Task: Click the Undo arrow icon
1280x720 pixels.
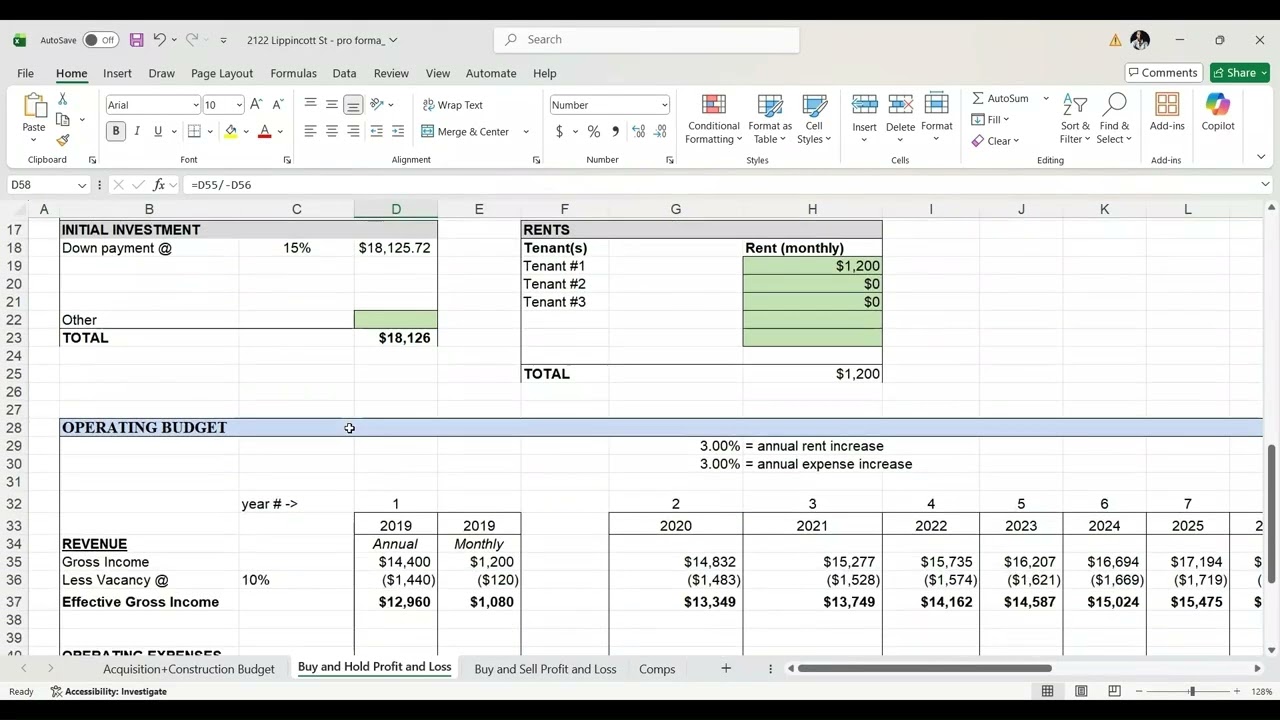Action: click(159, 40)
